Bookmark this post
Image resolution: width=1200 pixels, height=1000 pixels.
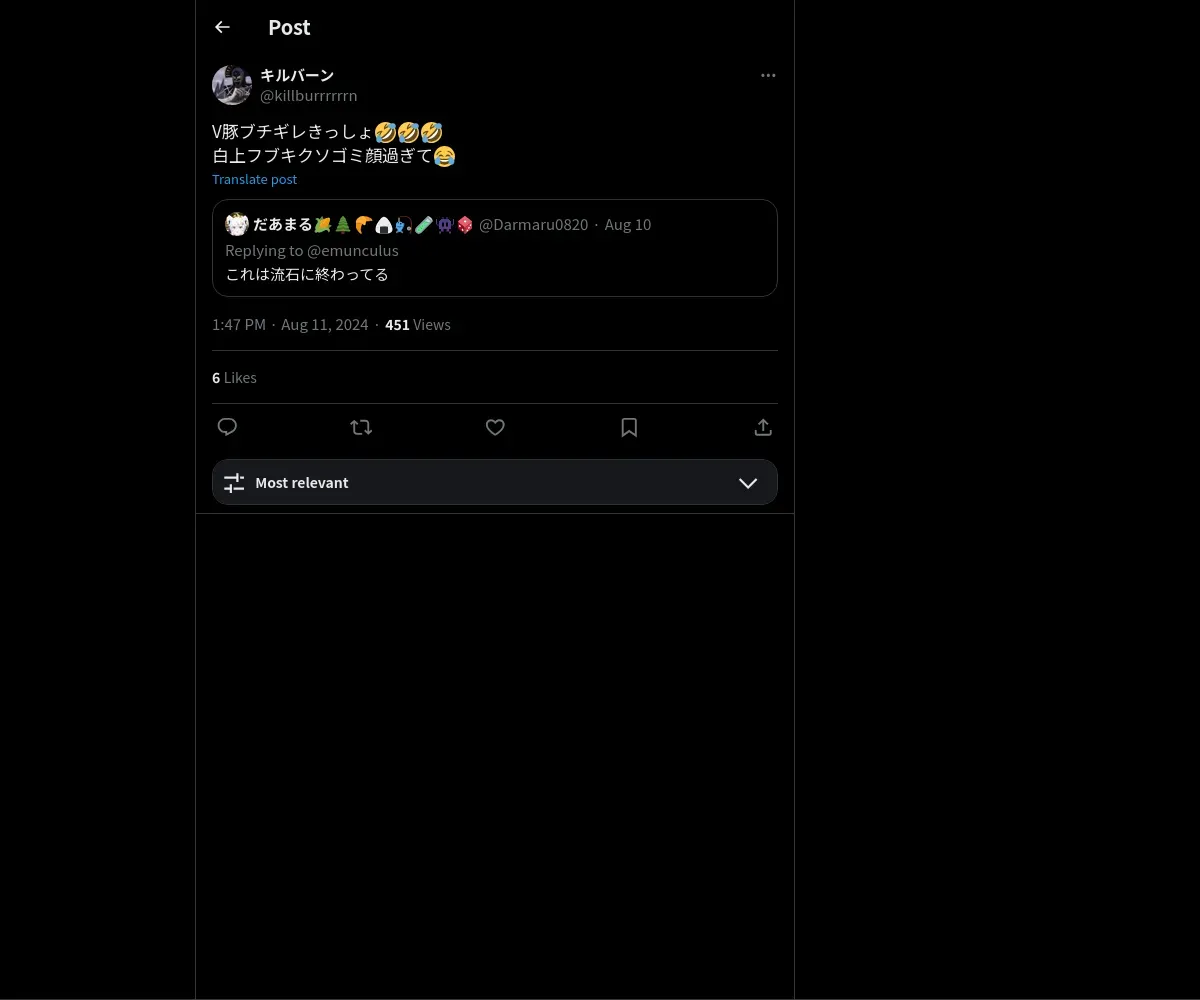point(629,427)
